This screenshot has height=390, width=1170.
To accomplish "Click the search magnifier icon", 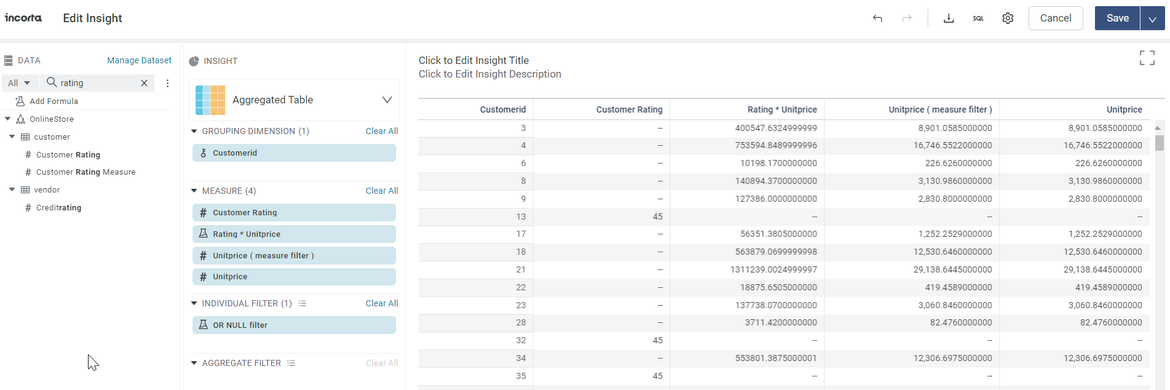I will tap(51, 83).
